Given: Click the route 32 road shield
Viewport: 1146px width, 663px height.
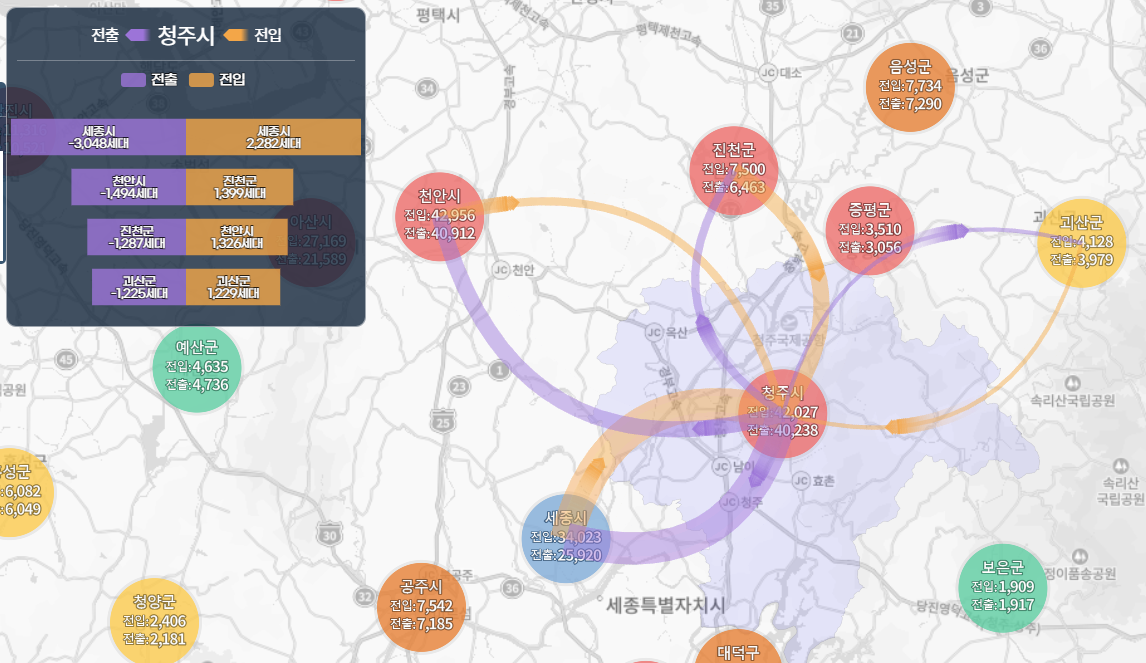Looking at the screenshot, I should (x=365, y=596).
